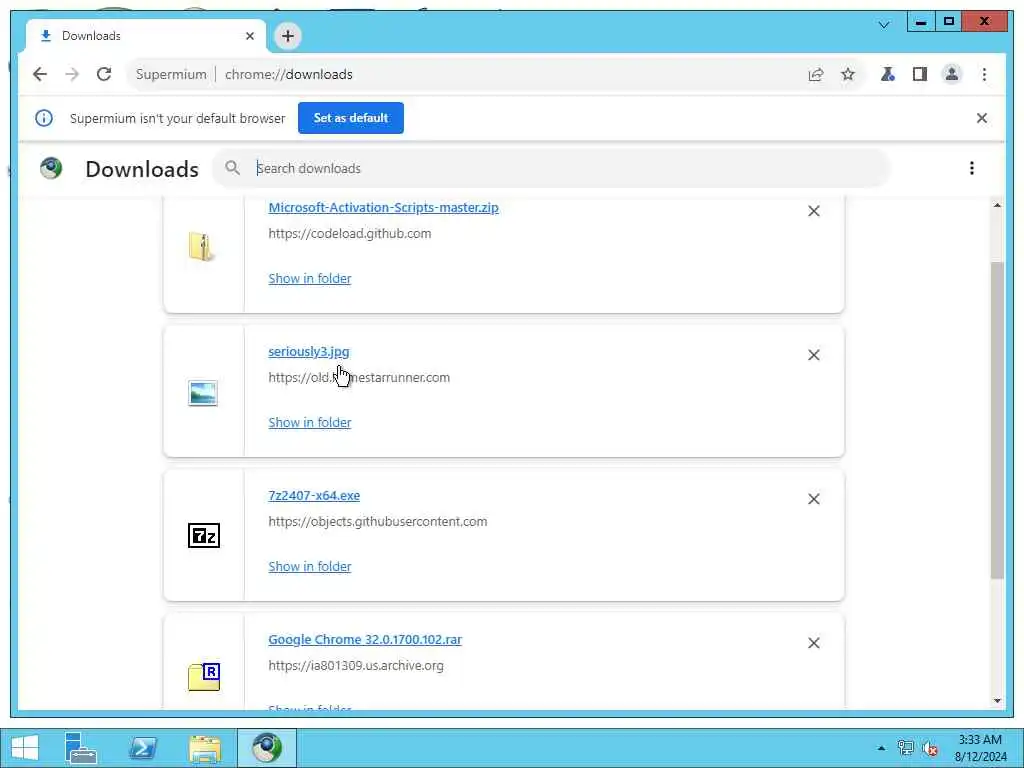Click the search magnifier icon

232,168
